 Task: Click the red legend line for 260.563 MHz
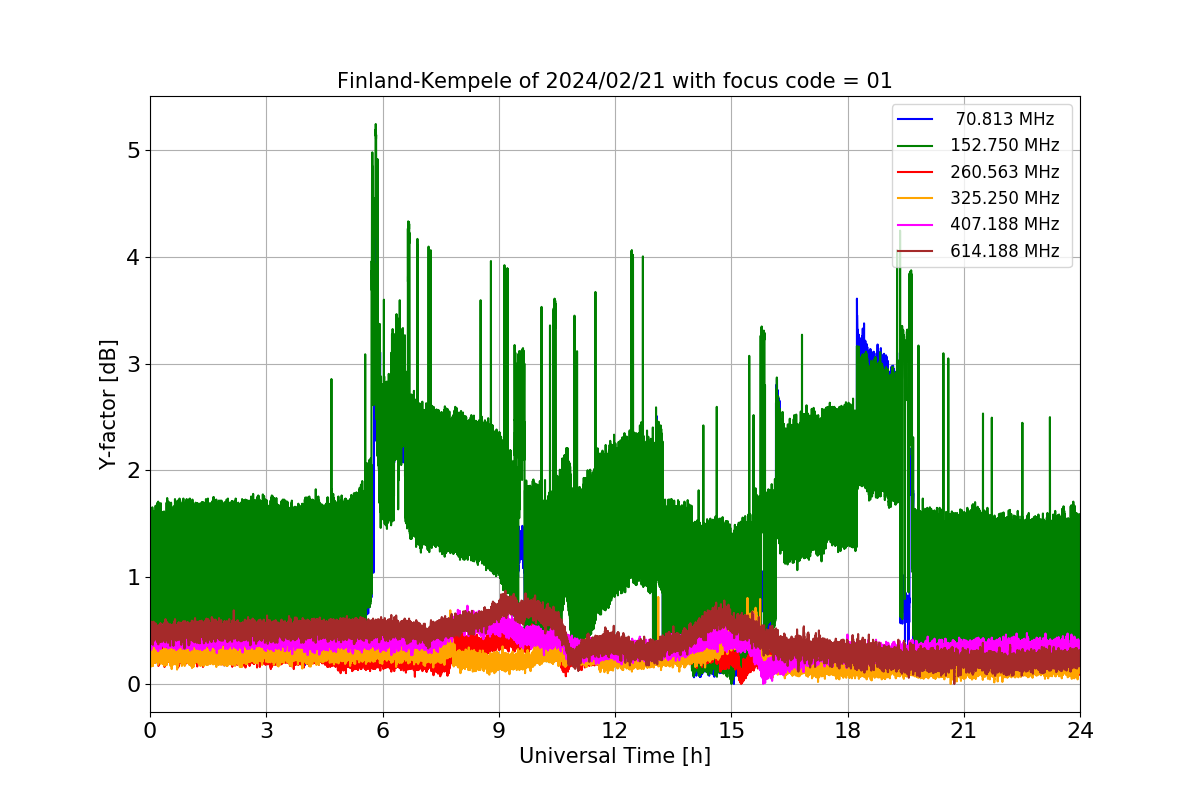coord(916,172)
